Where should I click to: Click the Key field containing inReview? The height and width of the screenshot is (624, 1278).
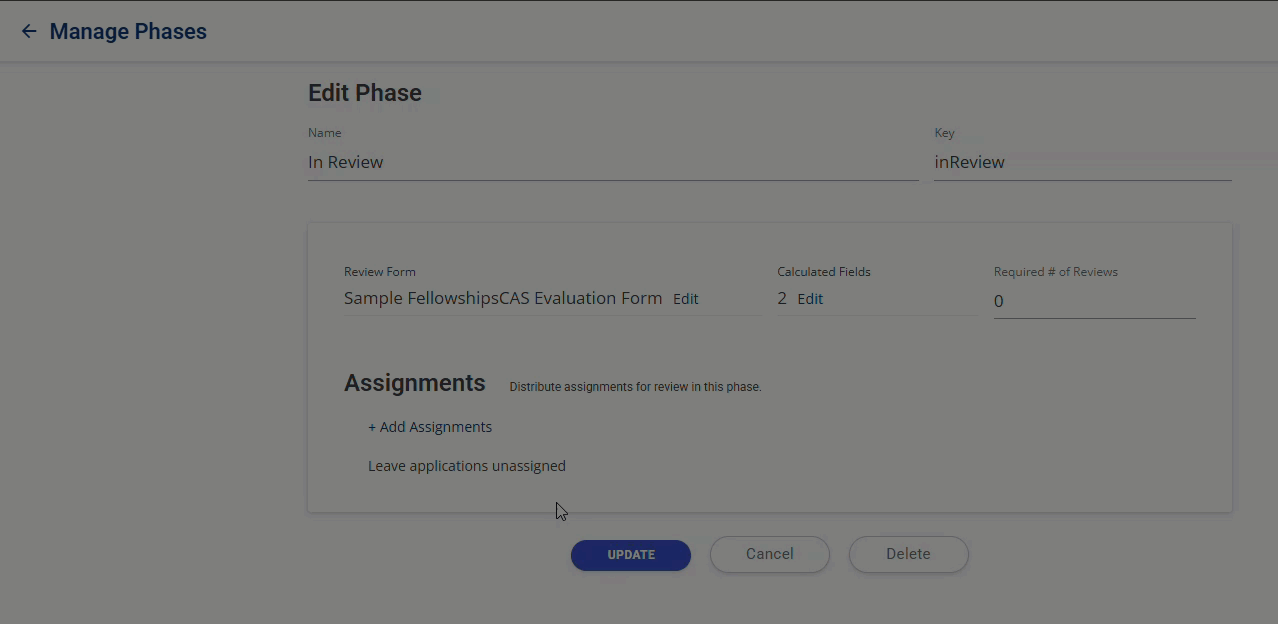coord(1082,162)
